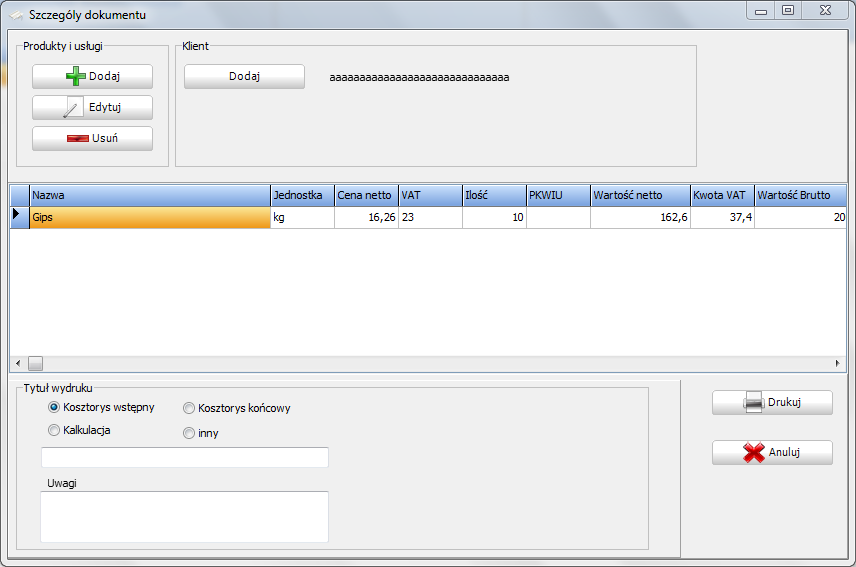Click the quantity 10 cell

pyautogui.click(x=494, y=217)
